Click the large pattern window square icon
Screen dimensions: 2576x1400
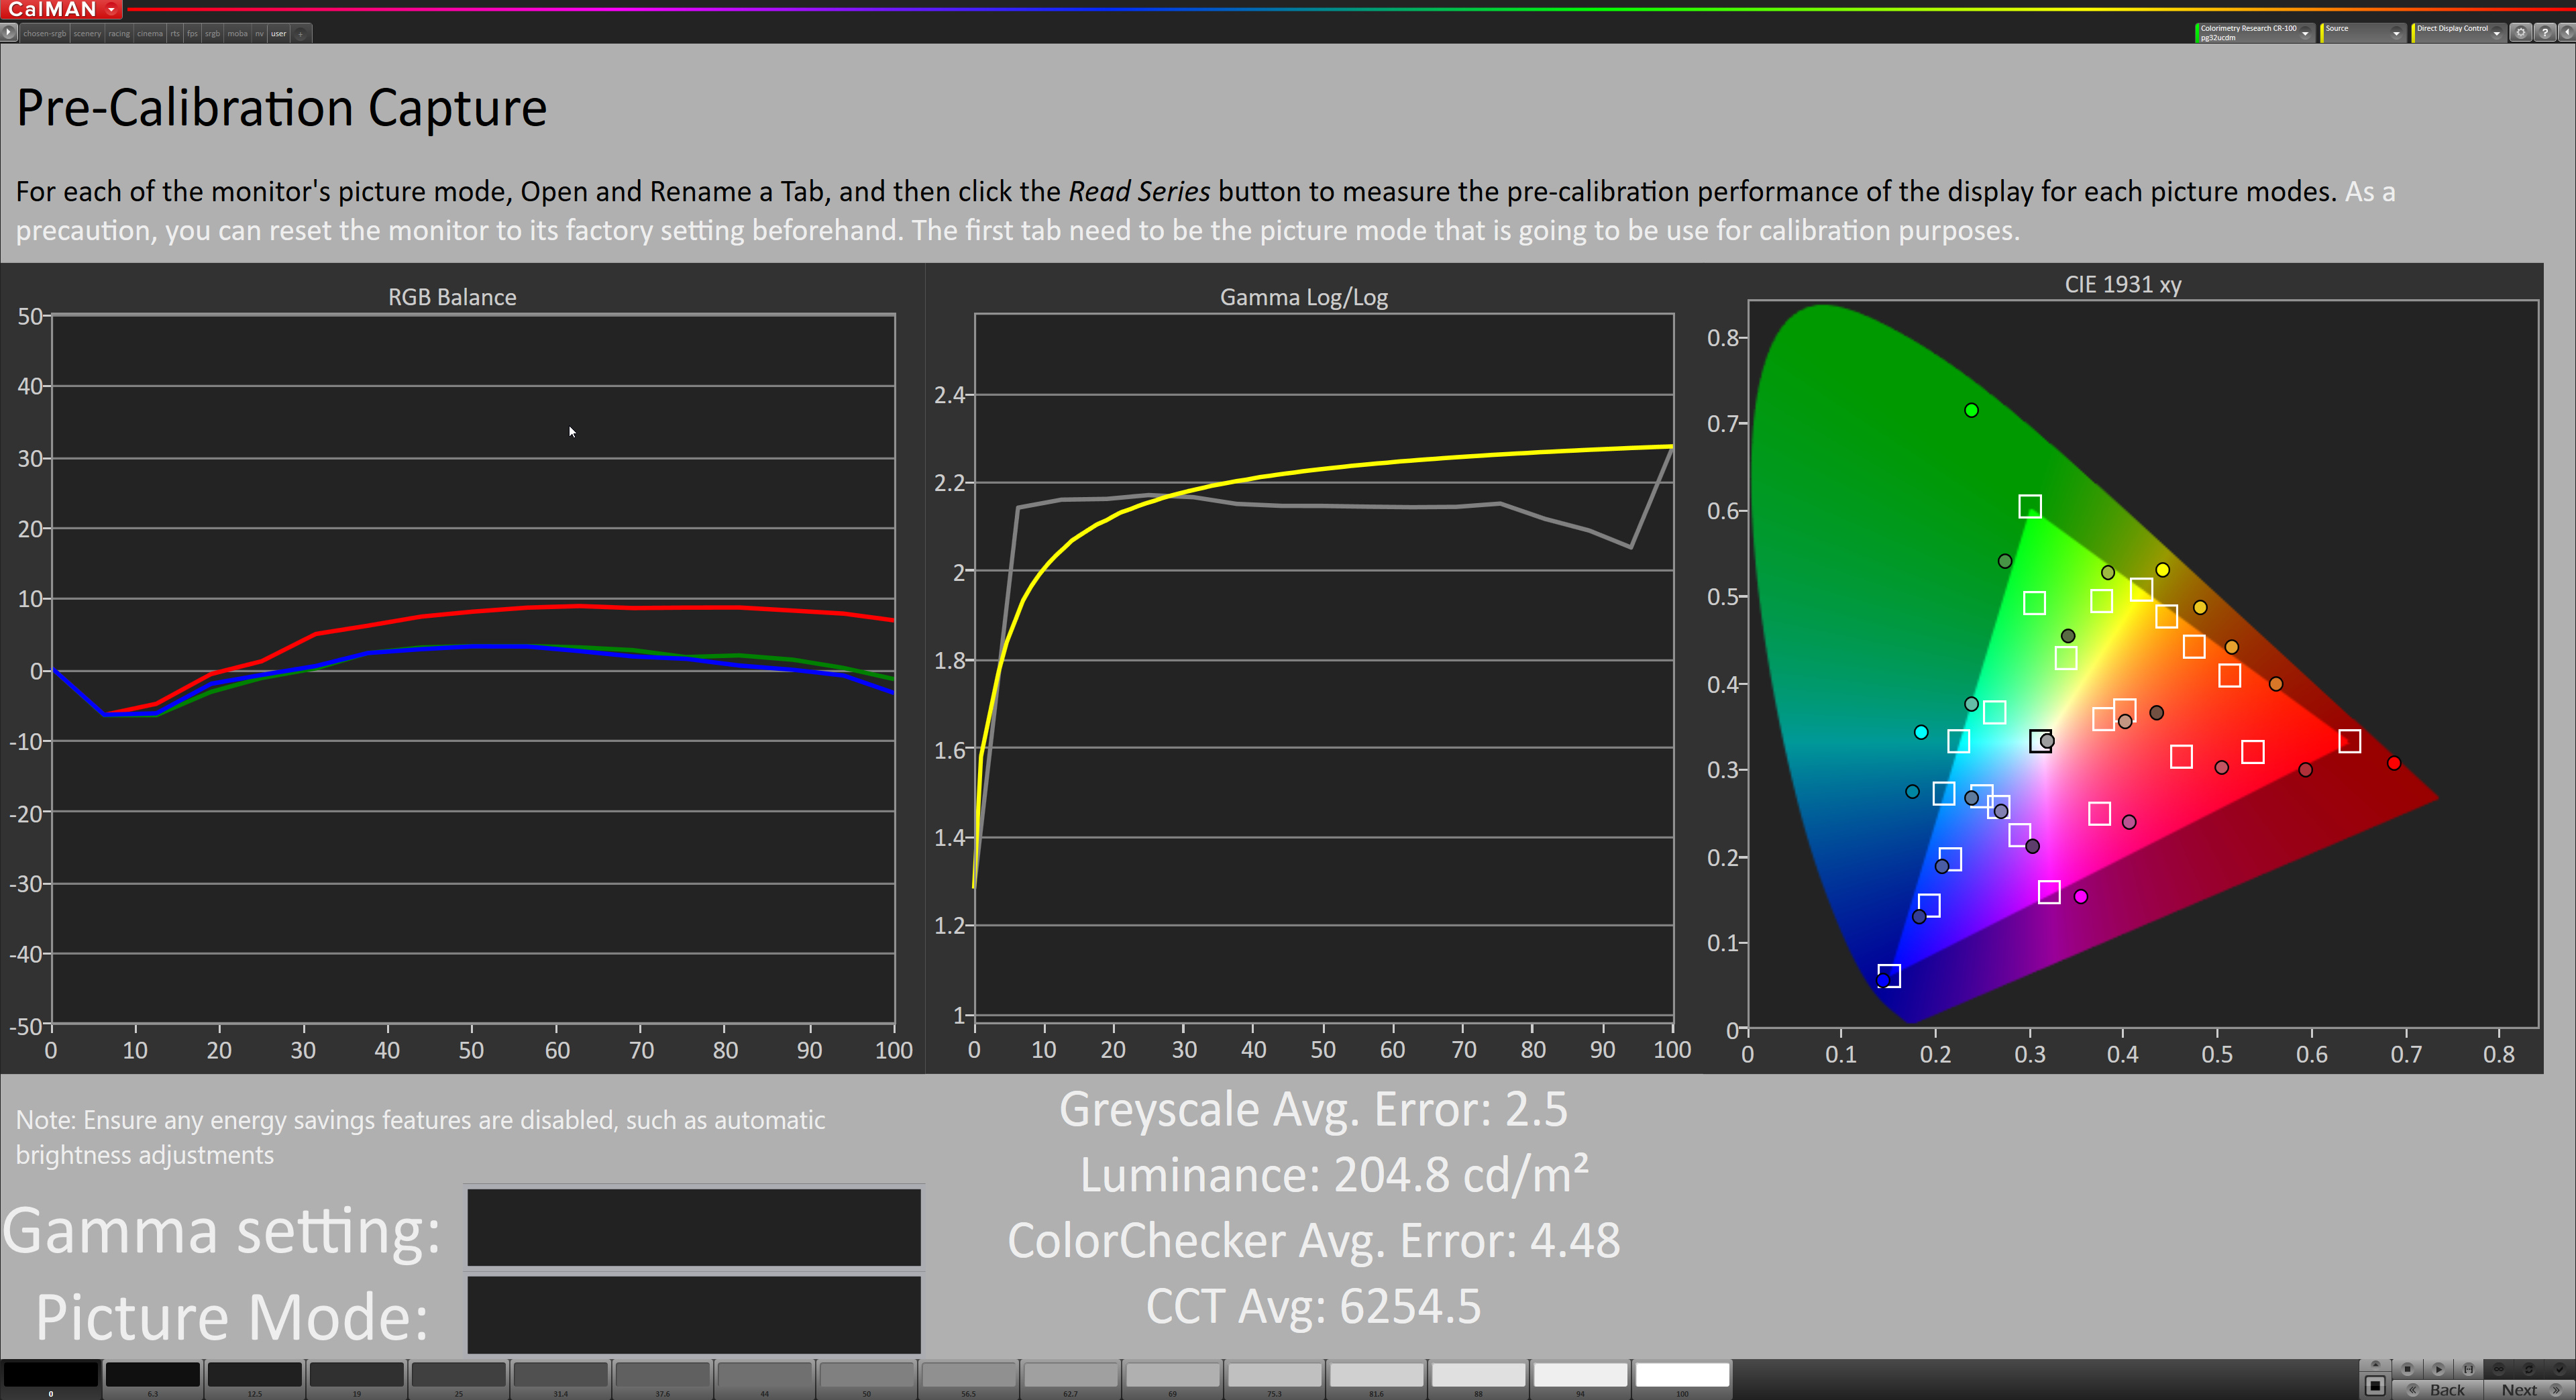[x=2375, y=1386]
